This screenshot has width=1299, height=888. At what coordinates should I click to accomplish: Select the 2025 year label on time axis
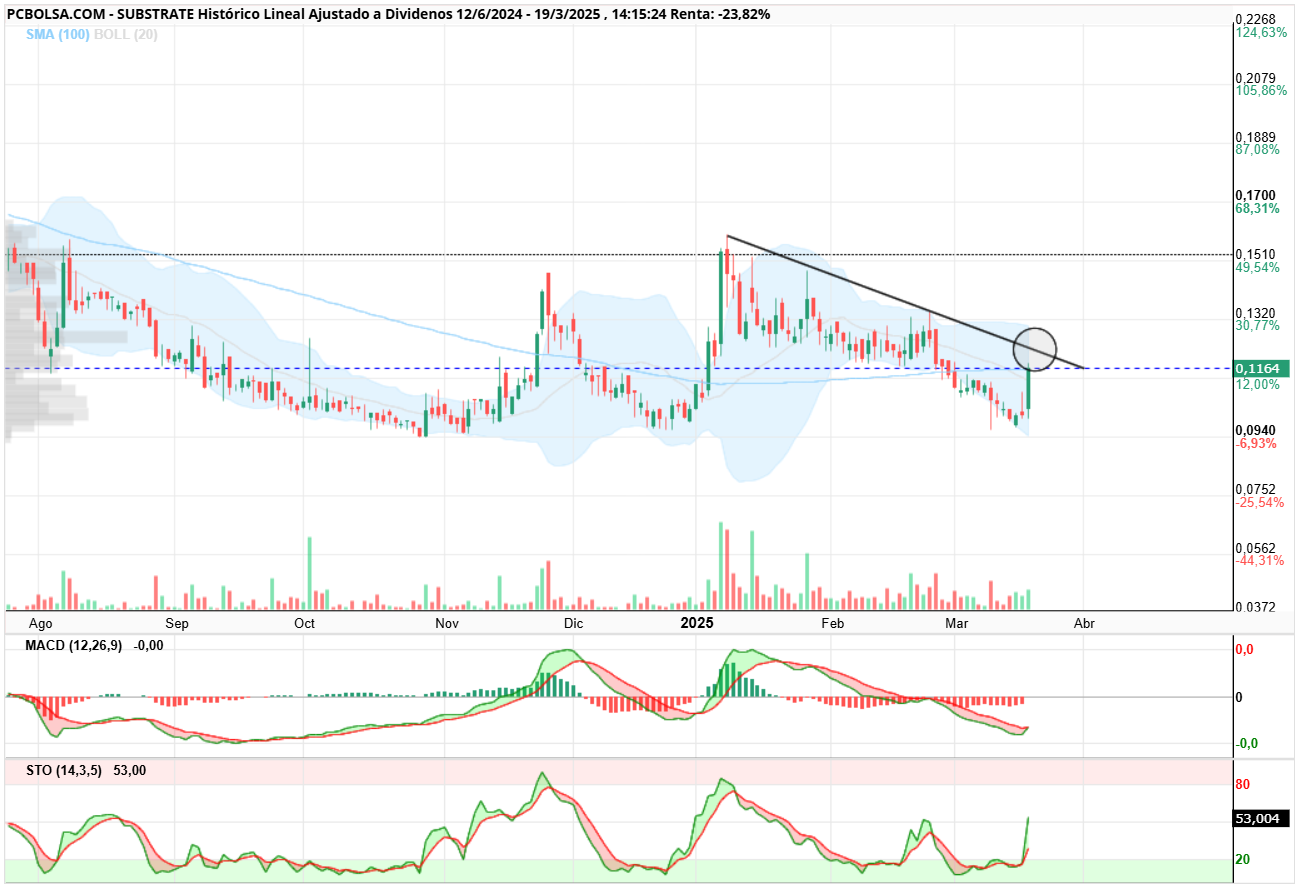(x=697, y=622)
